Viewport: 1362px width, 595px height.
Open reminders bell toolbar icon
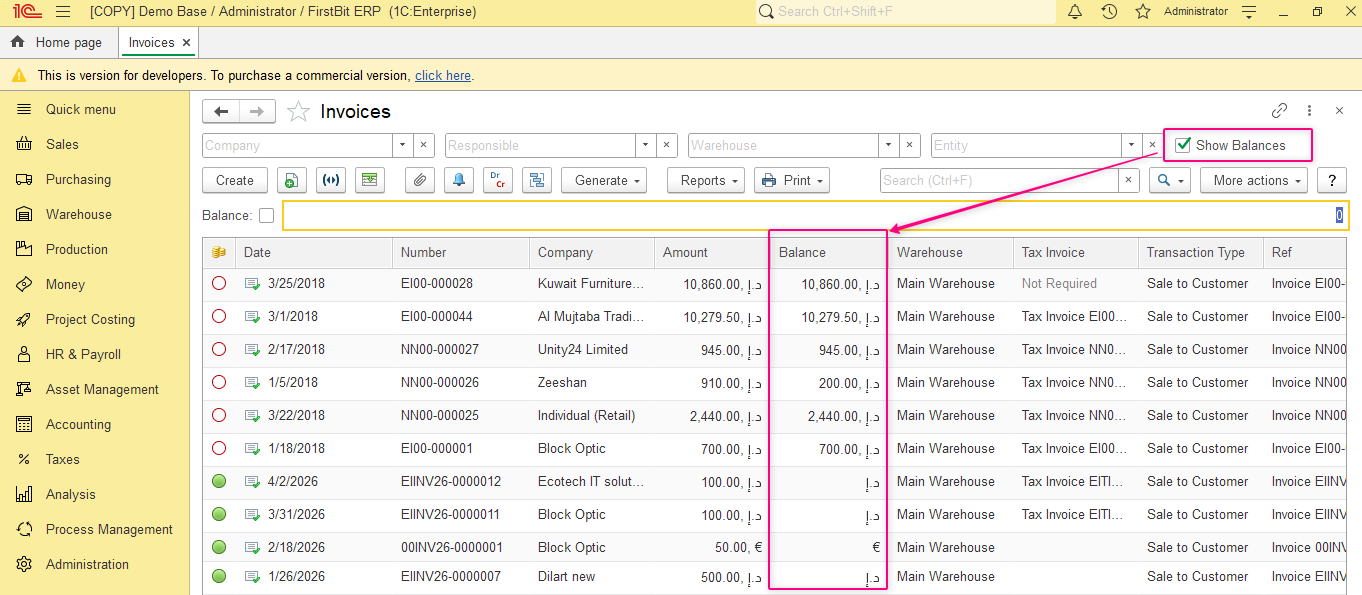[459, 180]
